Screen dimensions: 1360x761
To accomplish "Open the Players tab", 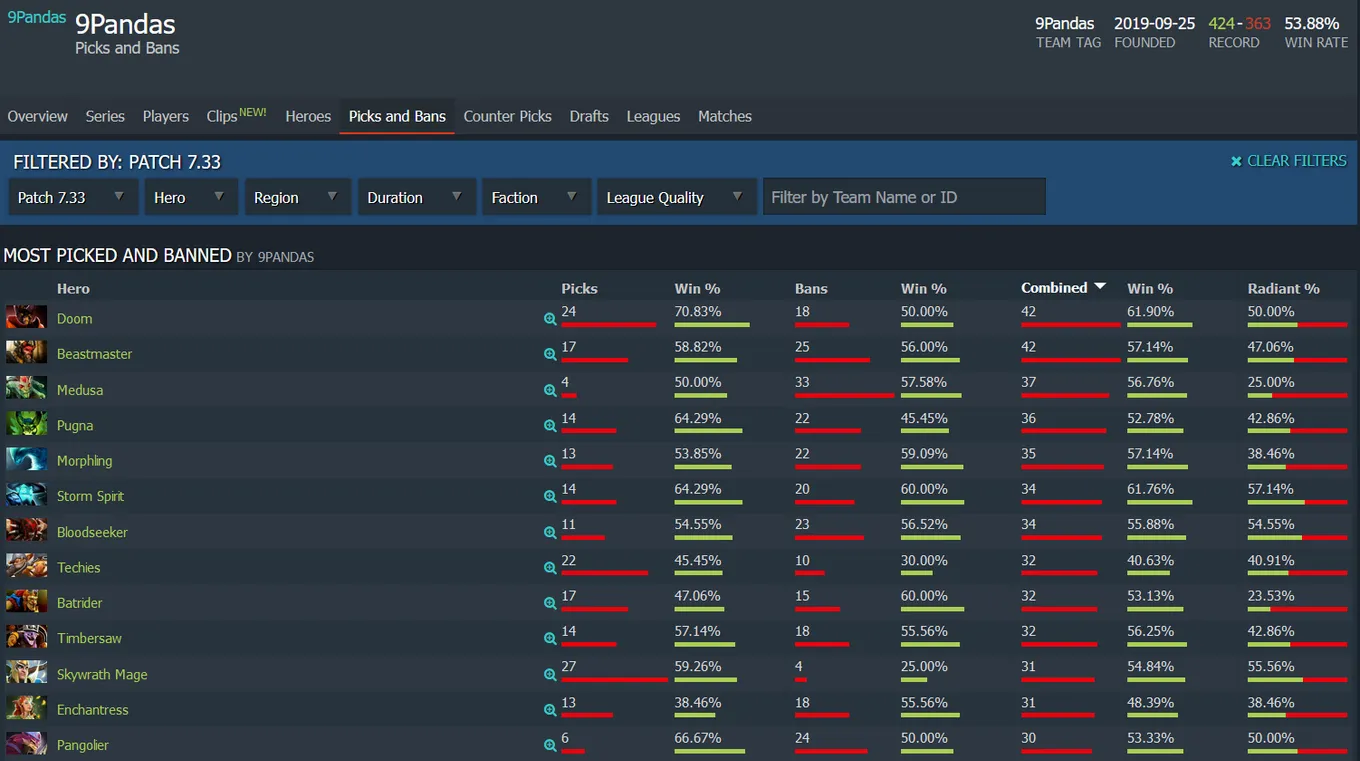I will tap(166, 116).
